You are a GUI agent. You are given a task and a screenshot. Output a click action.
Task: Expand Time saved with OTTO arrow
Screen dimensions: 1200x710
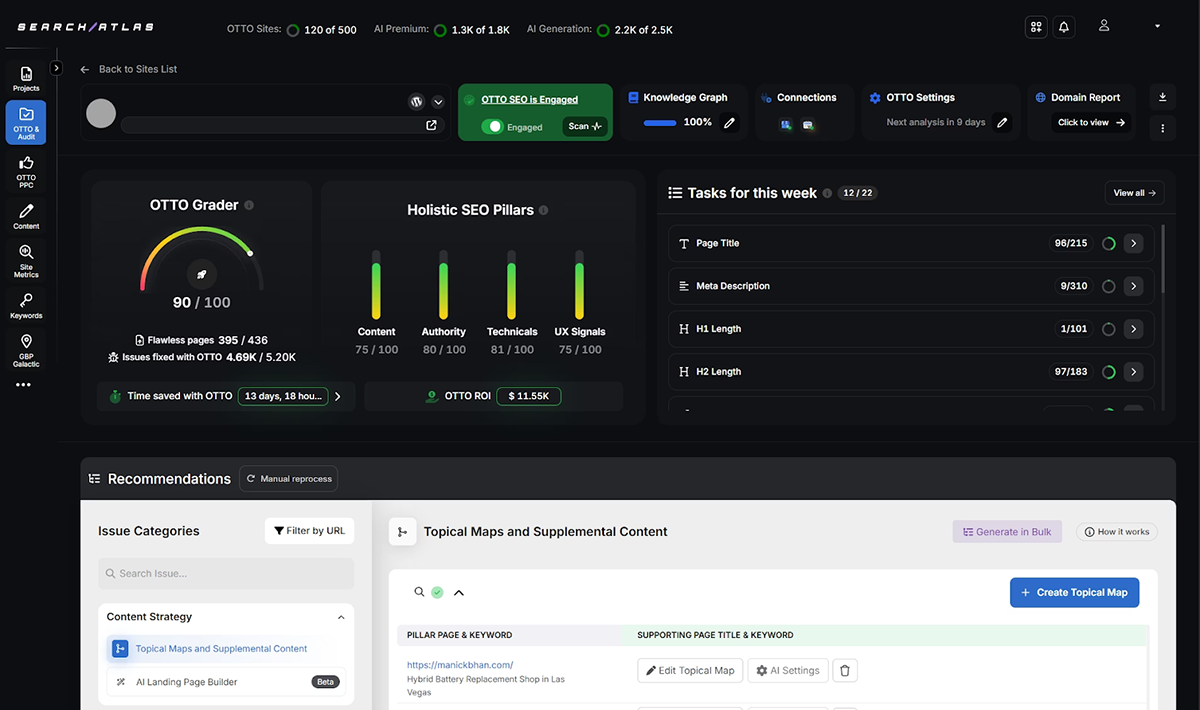[x=338, y=396]
